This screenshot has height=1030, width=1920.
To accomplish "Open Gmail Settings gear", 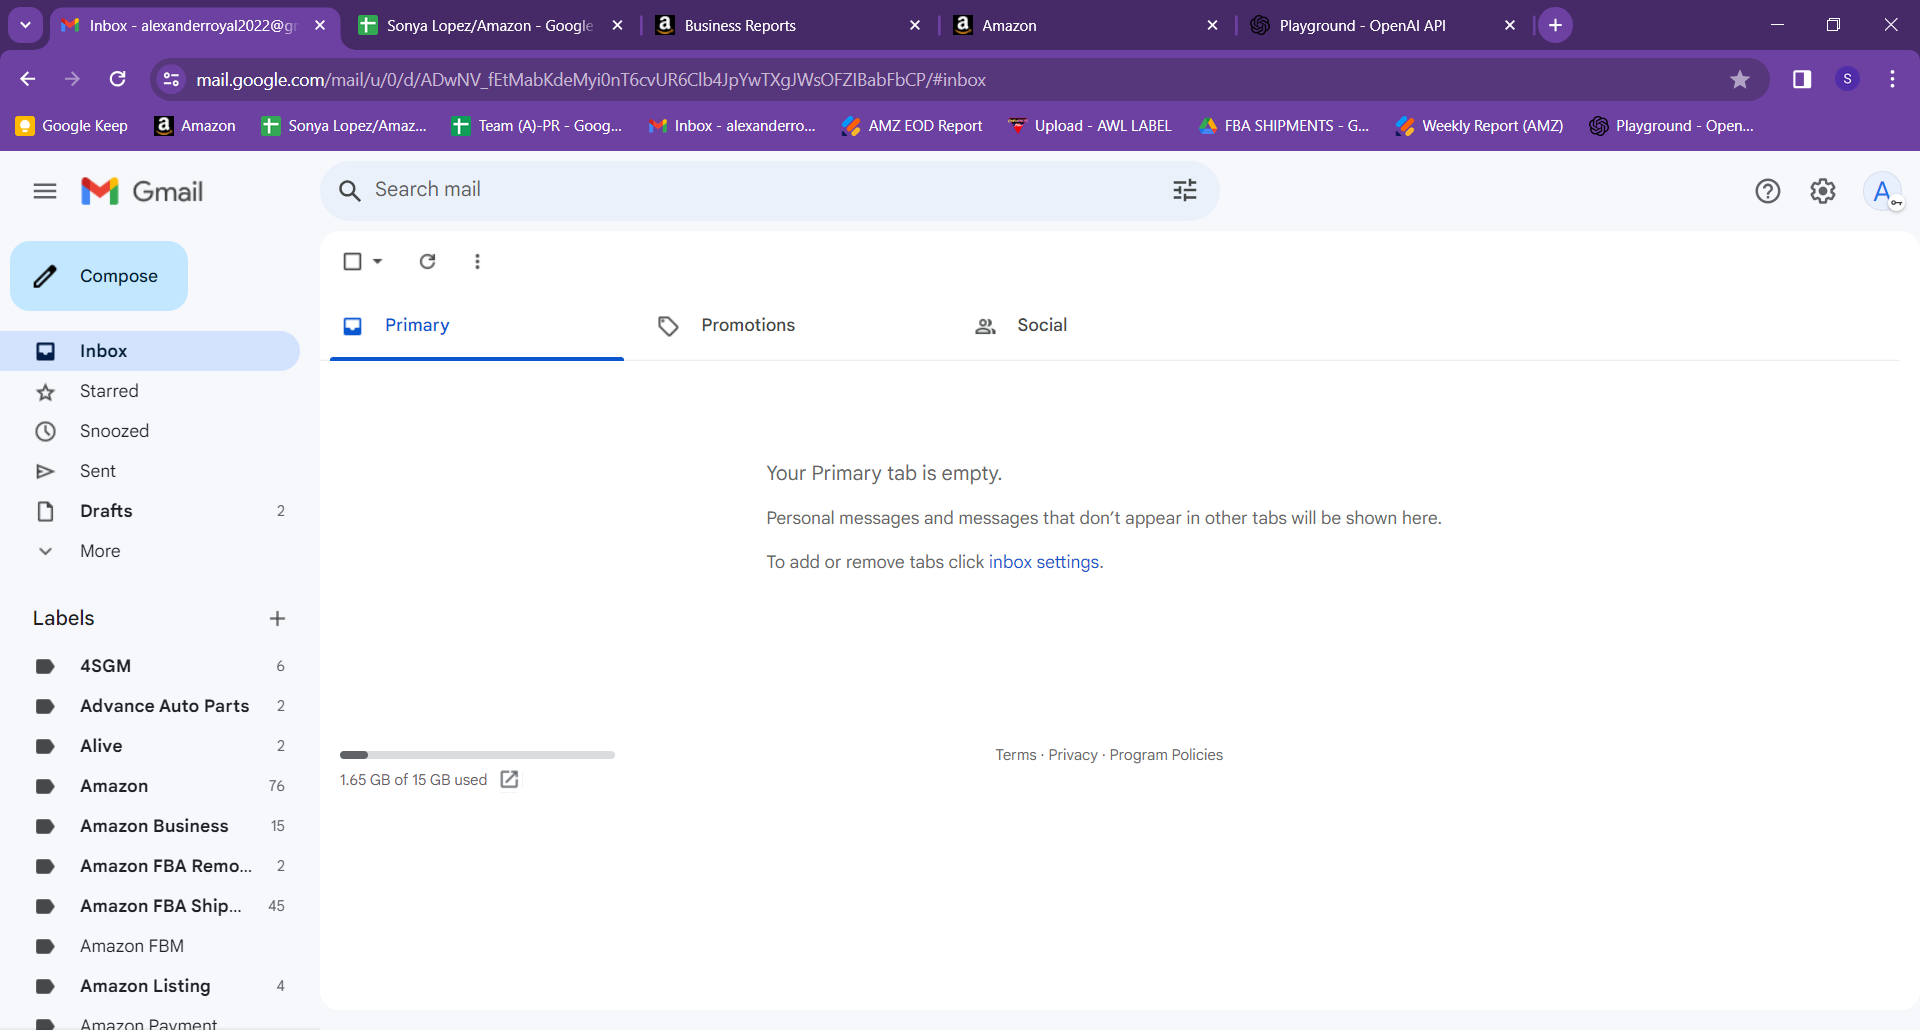I will click(x=1823, y=191).
